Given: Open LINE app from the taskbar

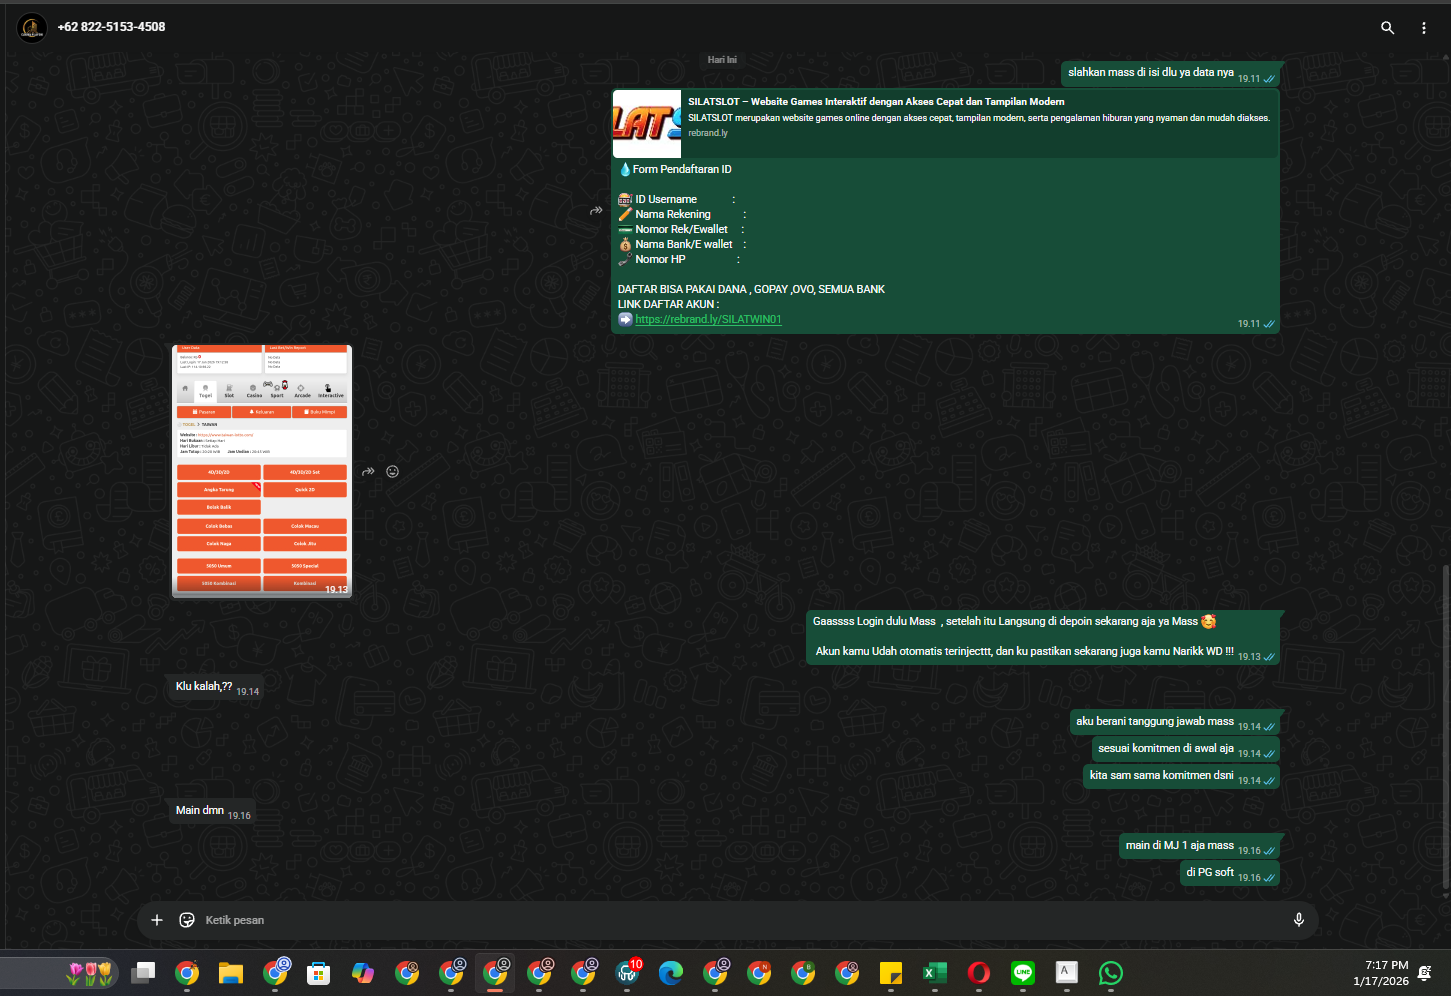Looking at the screenshot, I should click(x=1023, y=973).
